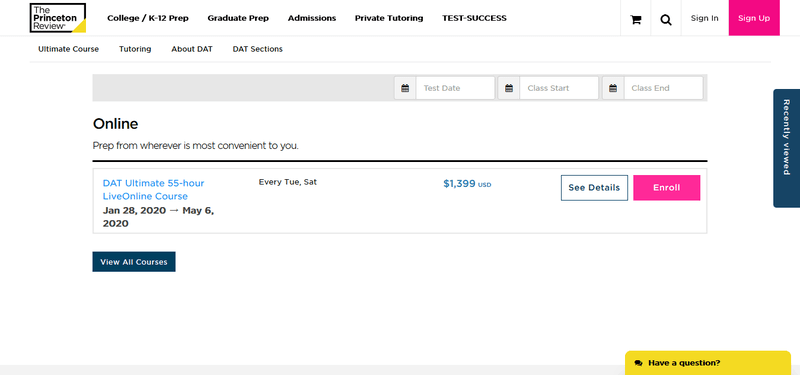Click the search magnifier icon
This screenshot has width=800, height=375.
pos(665,19)
